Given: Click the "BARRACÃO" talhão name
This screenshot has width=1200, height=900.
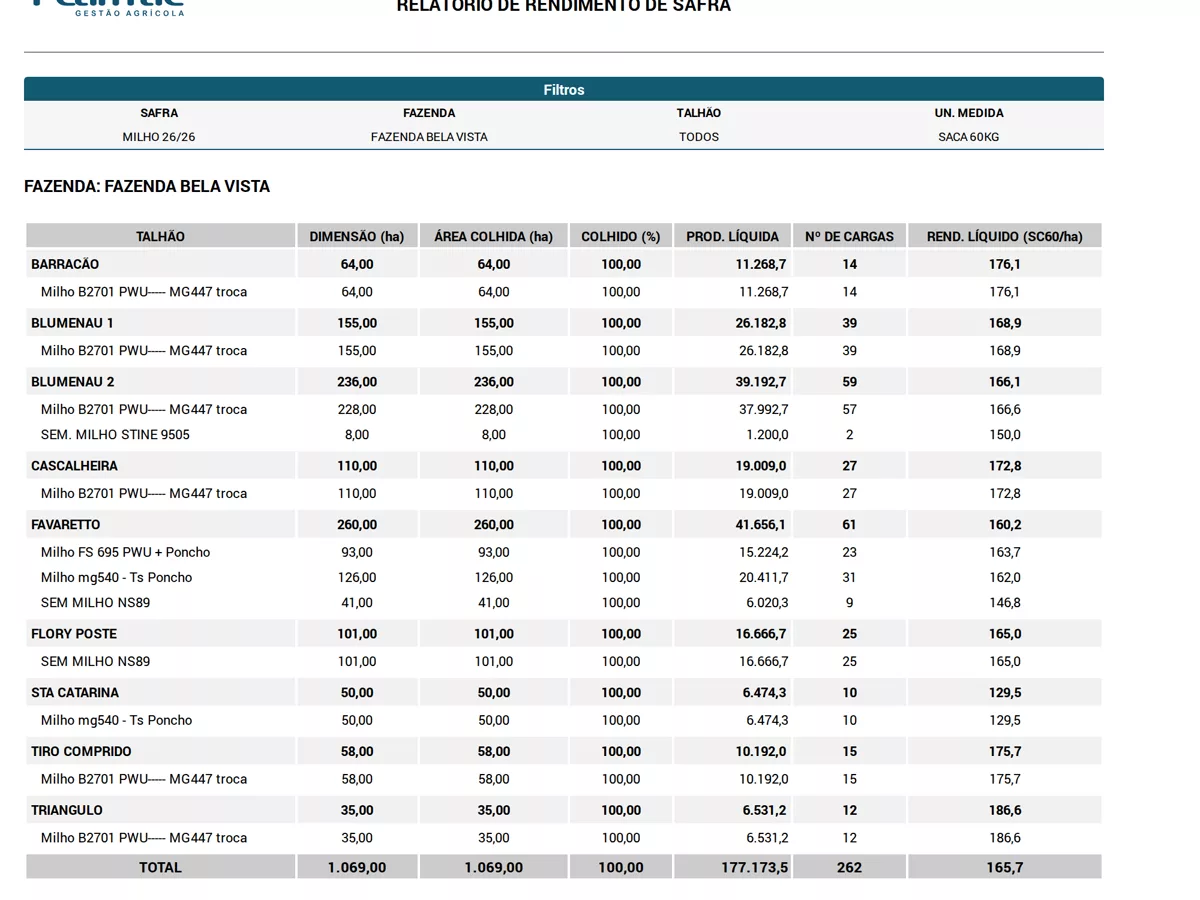Looking at the screenshot, I should coord(65,264).
